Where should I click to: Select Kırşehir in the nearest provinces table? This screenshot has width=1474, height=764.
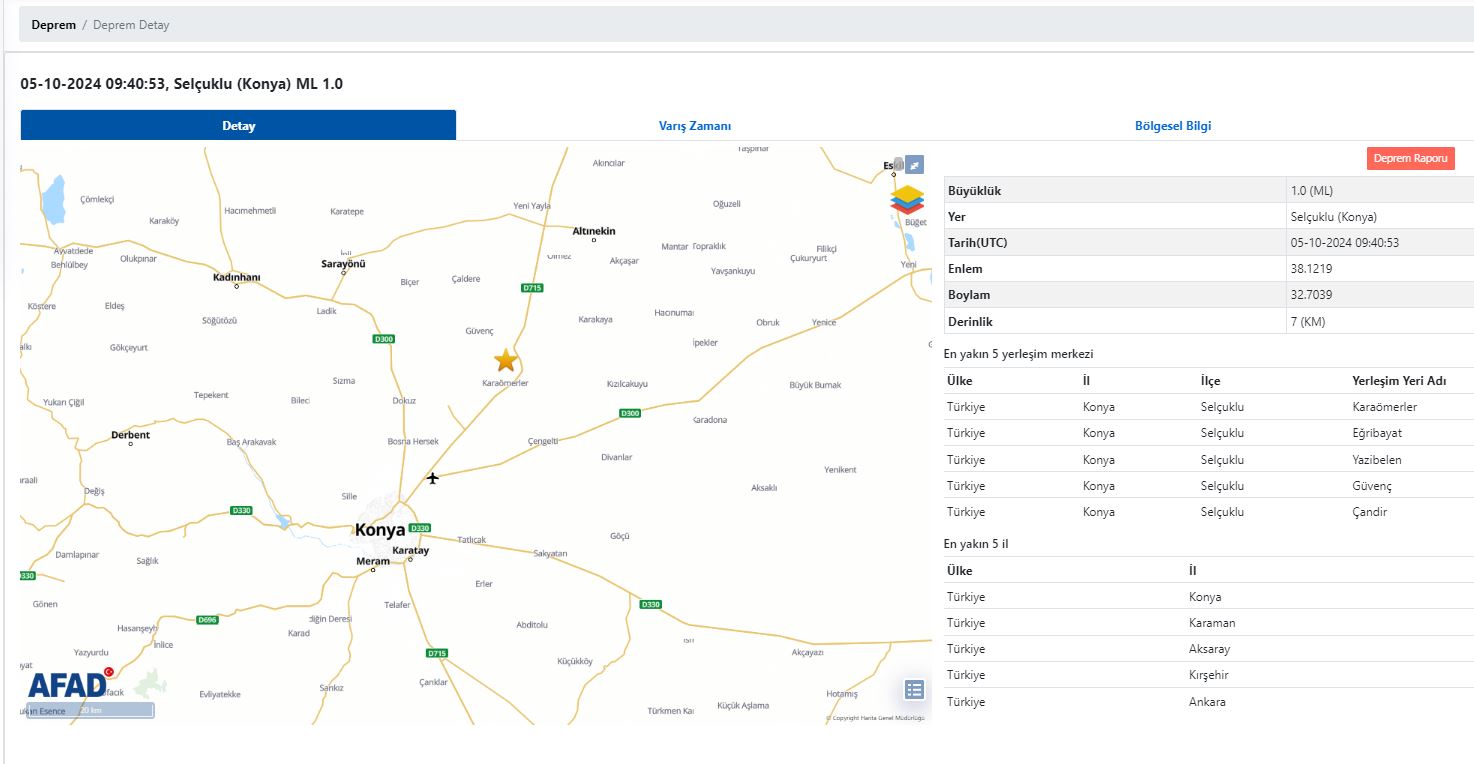1208,675
